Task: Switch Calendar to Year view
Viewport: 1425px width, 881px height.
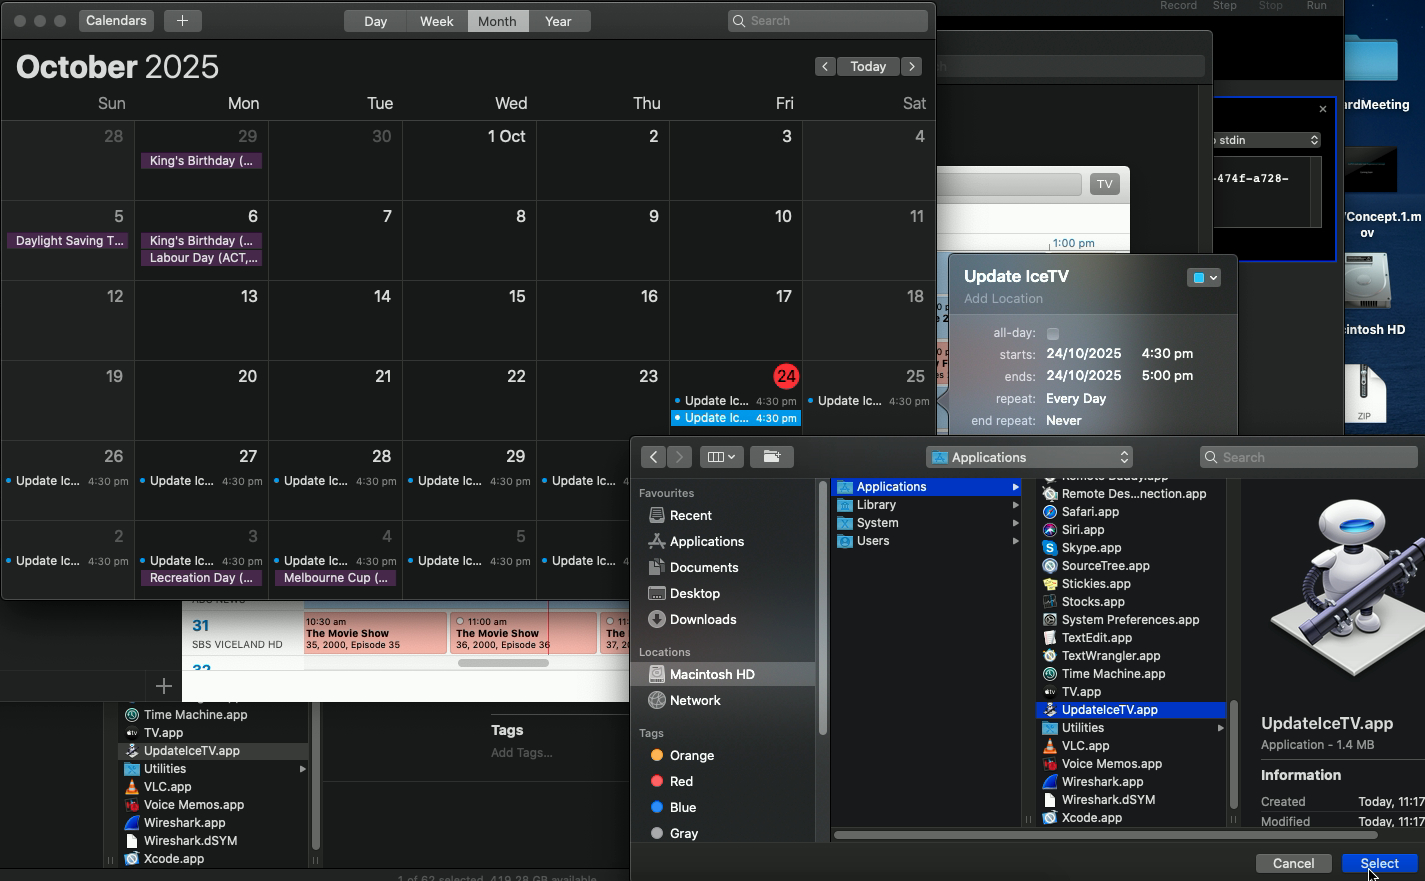Action: click(x=558, y=21)
